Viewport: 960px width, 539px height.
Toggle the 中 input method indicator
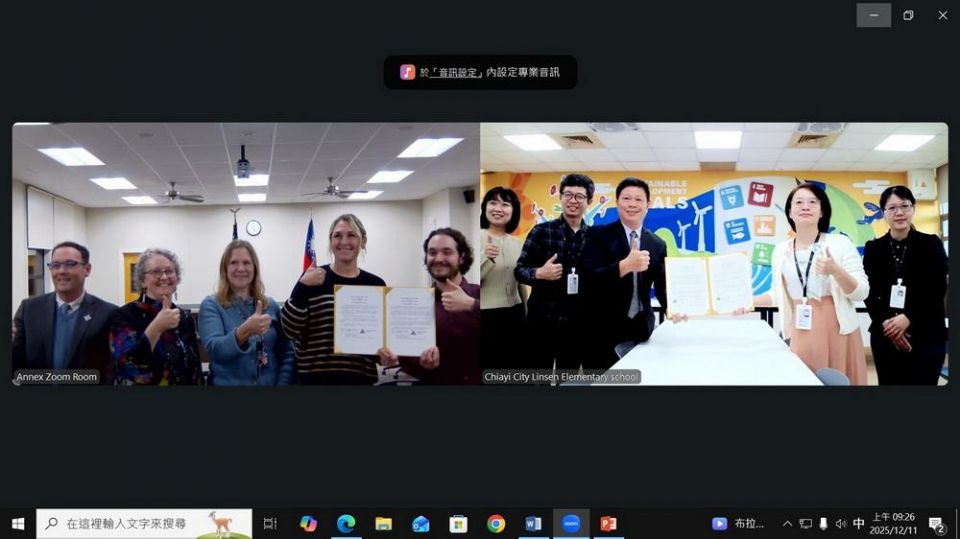pyautogui.click(x=858, y=523)
